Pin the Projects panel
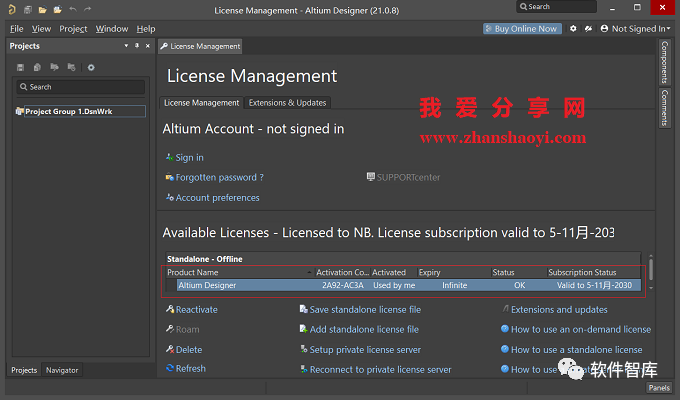 click(137, 46)
